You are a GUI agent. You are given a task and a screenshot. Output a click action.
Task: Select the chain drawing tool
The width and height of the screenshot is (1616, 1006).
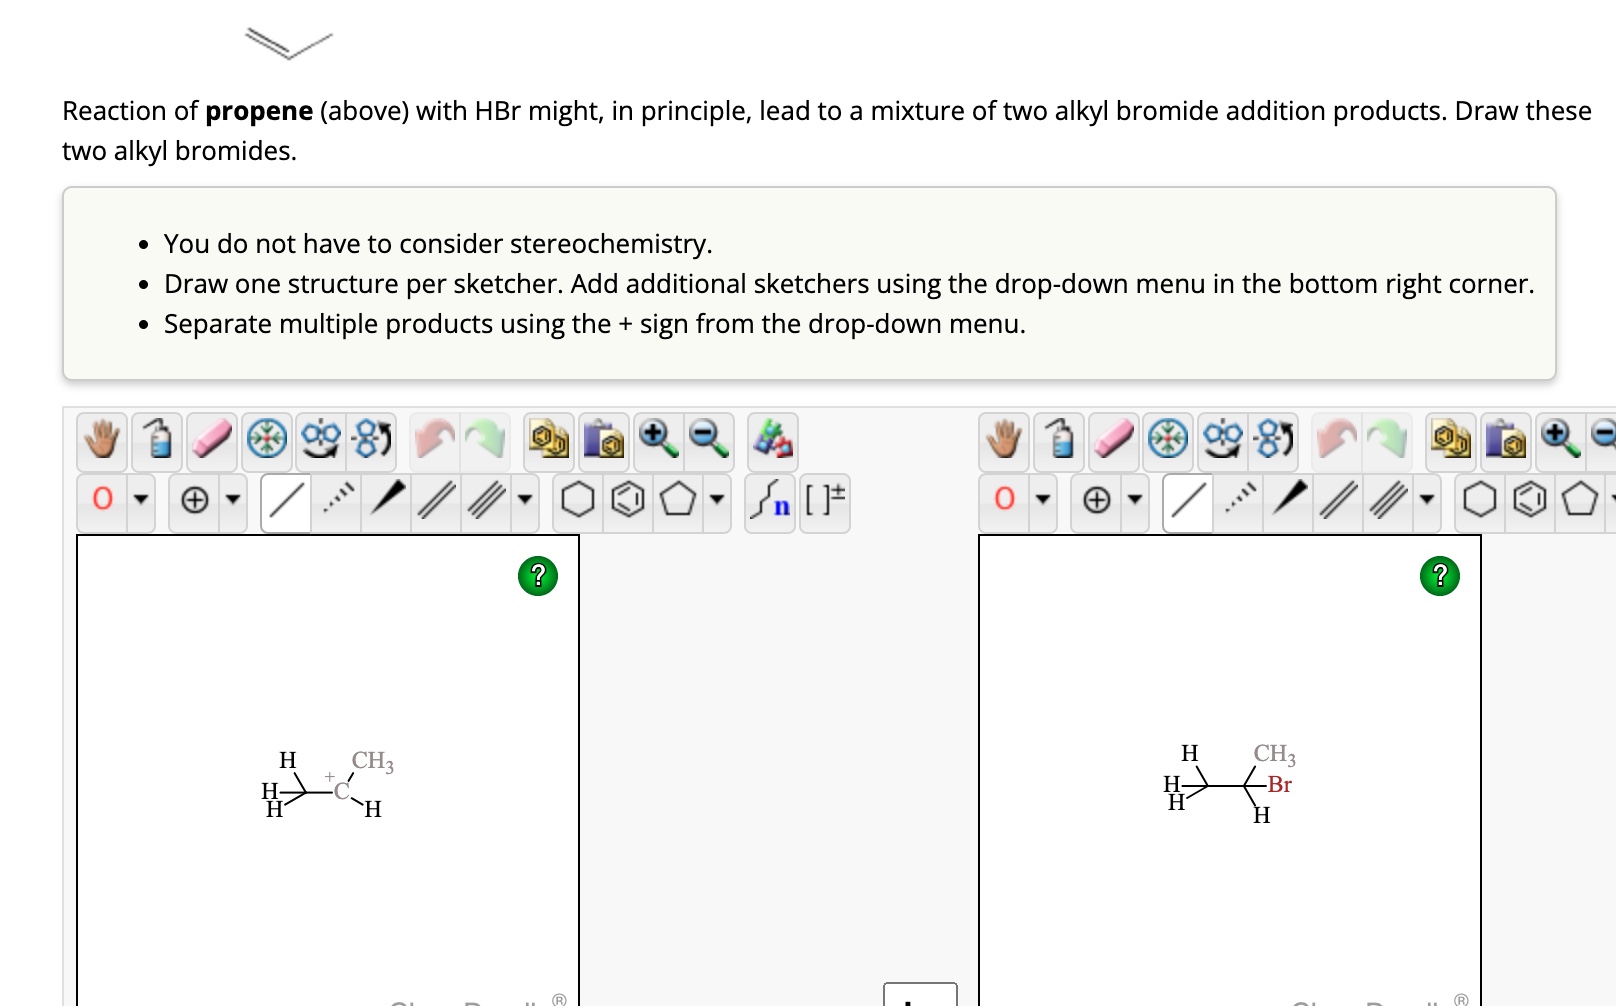click(x=769, y=500)
